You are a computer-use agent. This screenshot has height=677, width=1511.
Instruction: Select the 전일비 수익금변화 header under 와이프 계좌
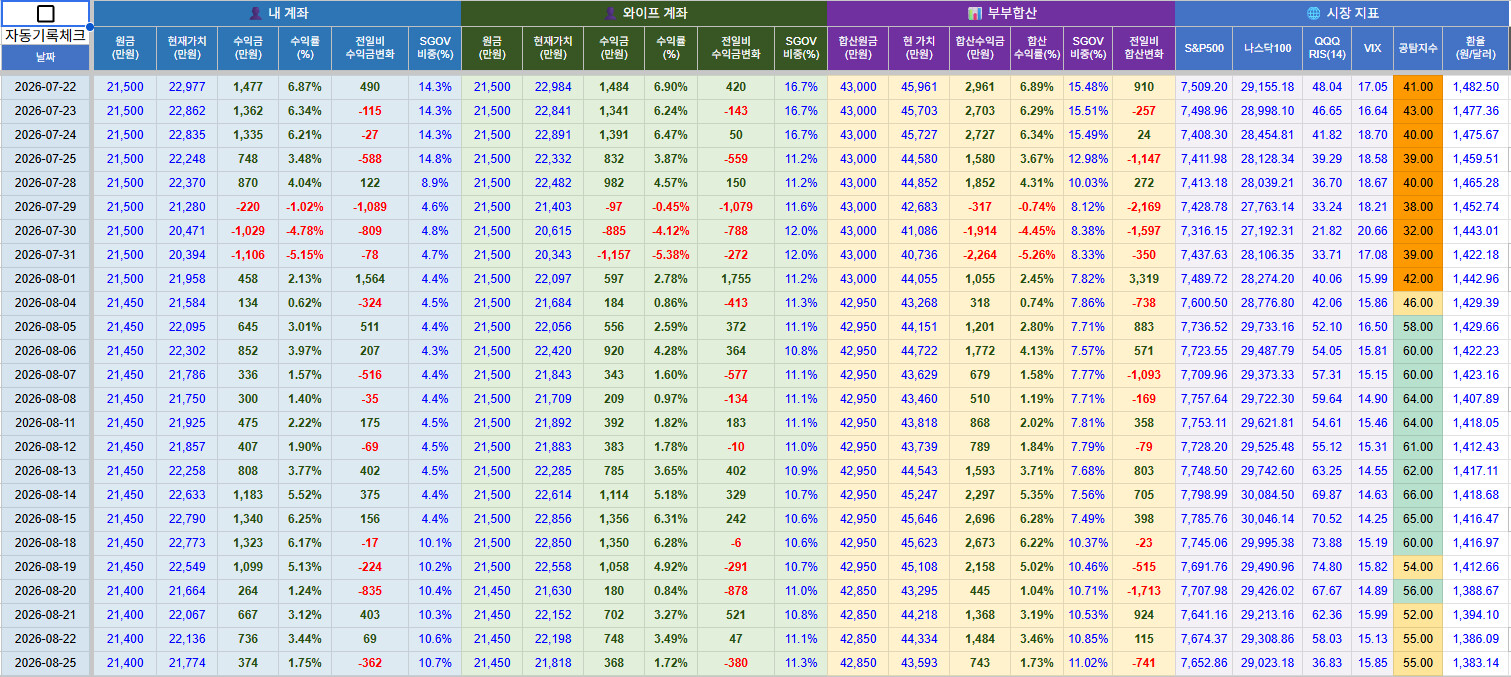tap(736, 48)
